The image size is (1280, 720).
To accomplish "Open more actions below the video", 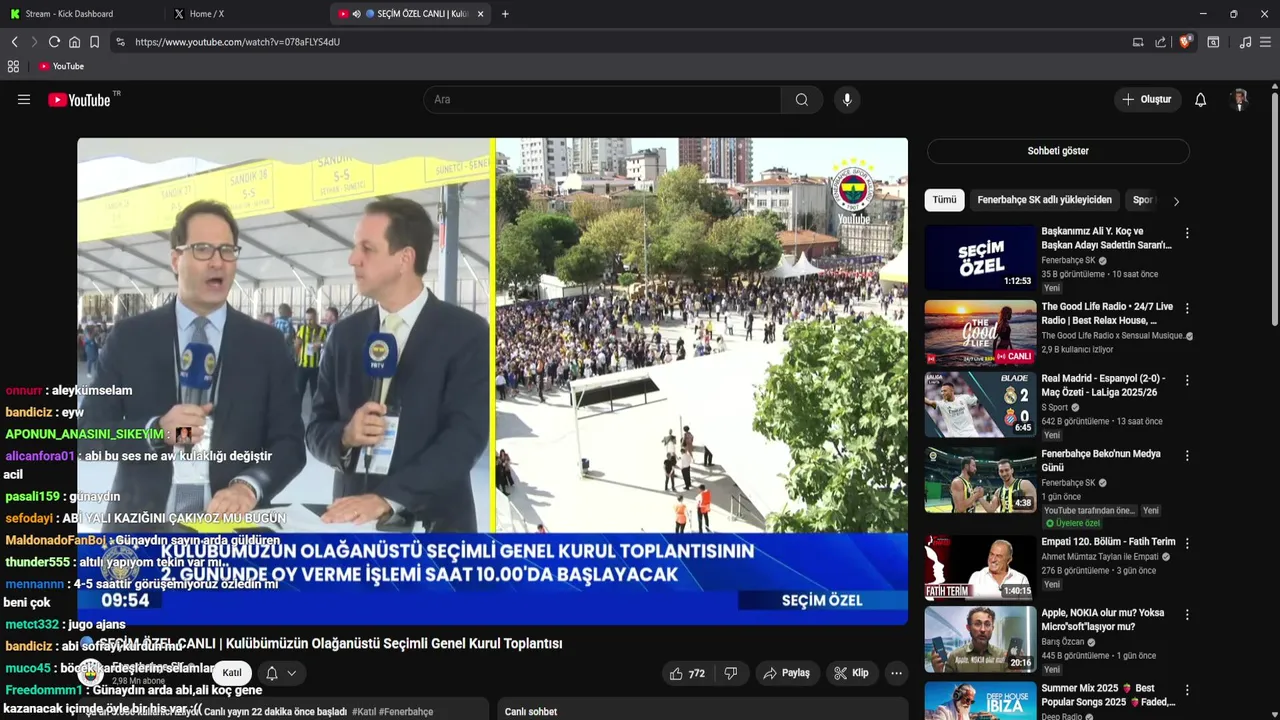I will point(896,673).
